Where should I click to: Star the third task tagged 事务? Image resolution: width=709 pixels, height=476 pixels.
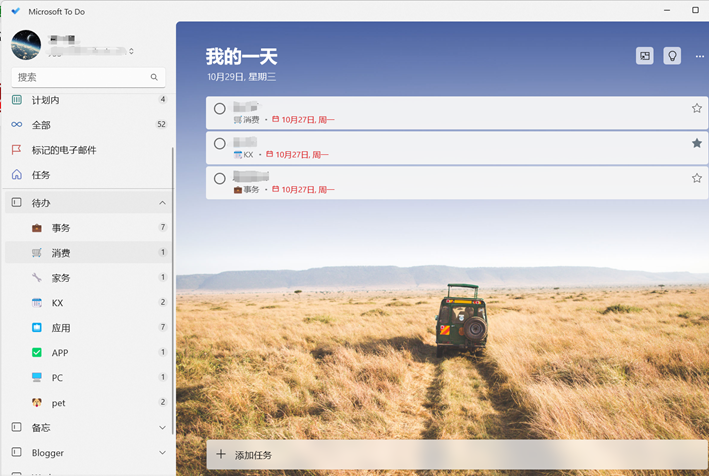click(x=697, y=178)
